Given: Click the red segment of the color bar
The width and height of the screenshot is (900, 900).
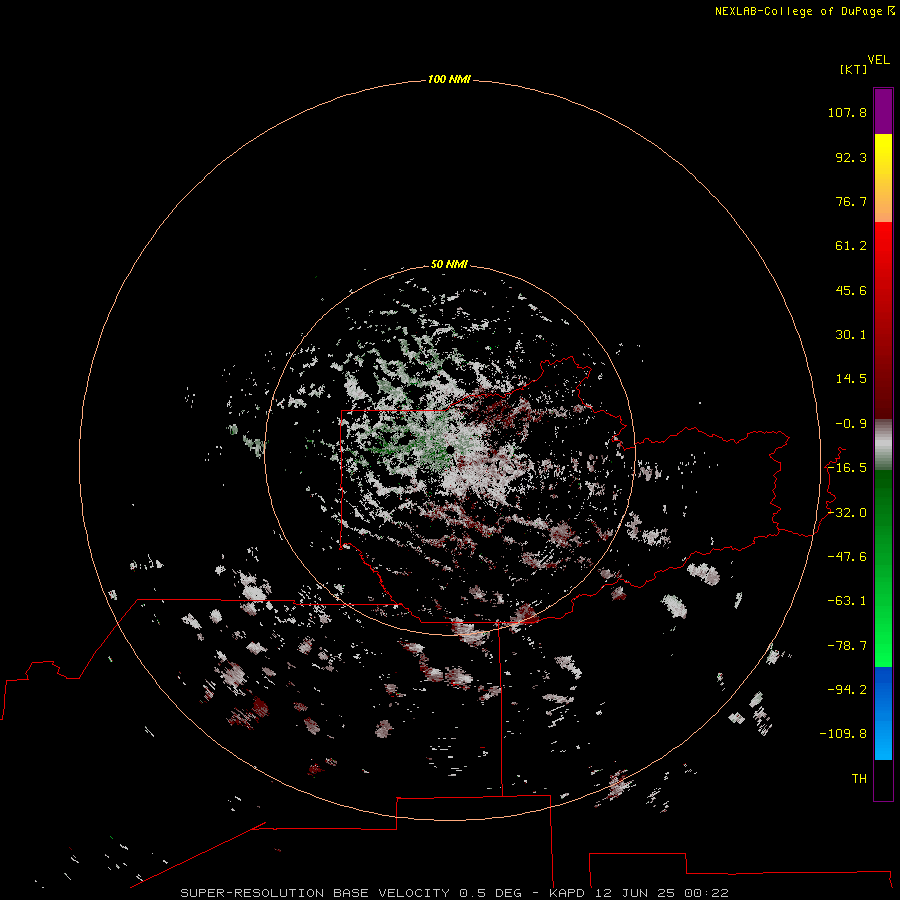Looking at the screenshot, I should coord(883,320).
